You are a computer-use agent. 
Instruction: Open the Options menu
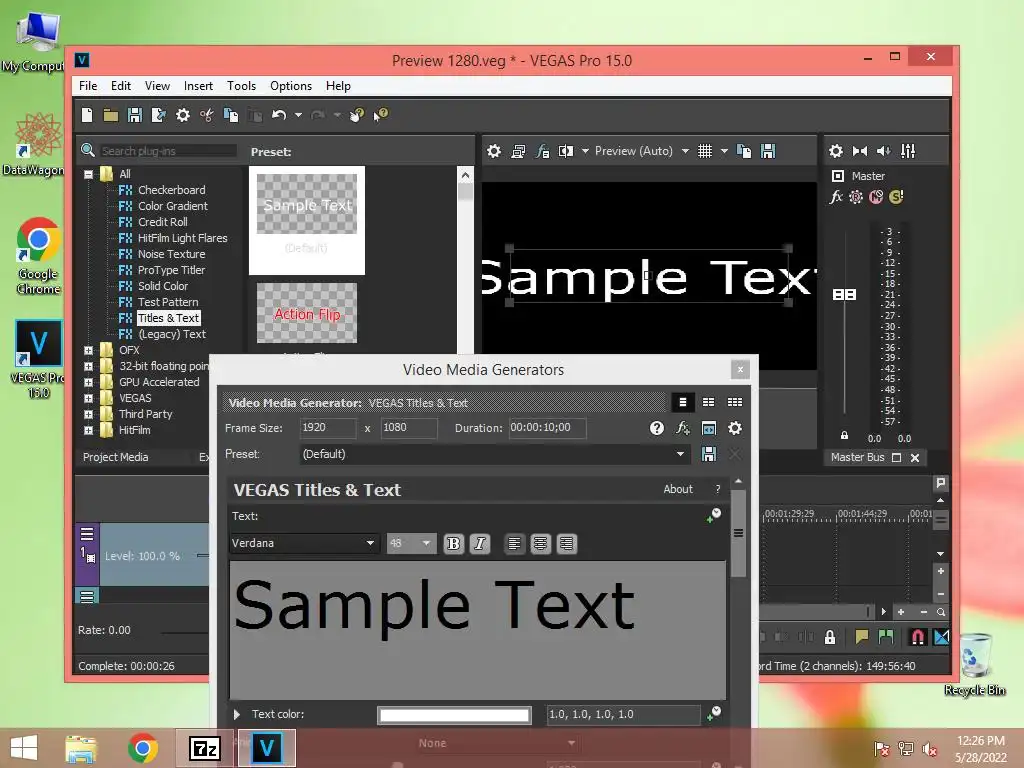tap(291, 86)
